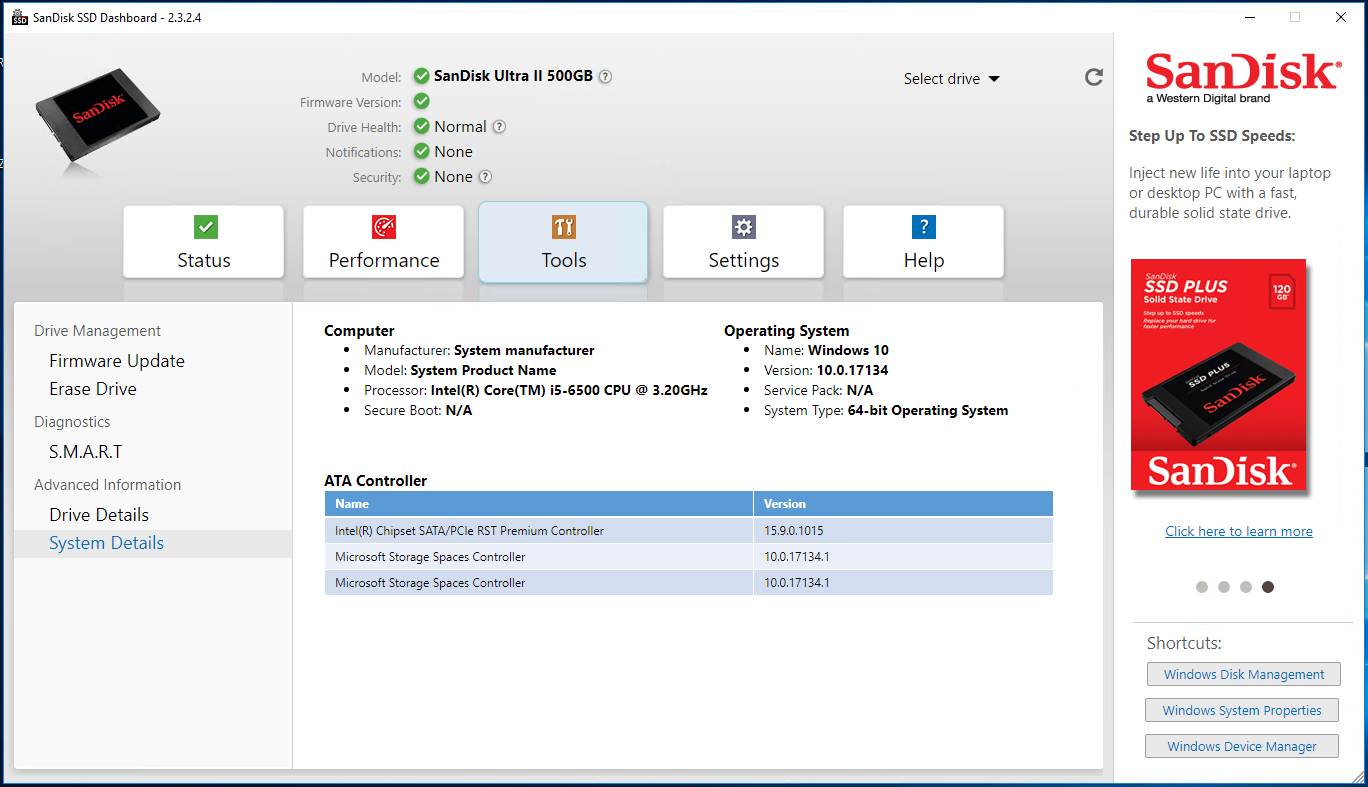Open Firmware Update in the sidebar
The height and width of the screenshot is (787, 1368).
click(x=117, y=361)
